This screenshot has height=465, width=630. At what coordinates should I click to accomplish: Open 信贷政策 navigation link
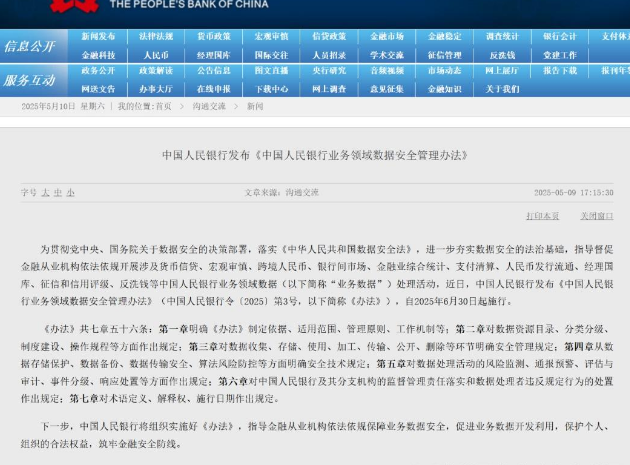[329, 37]
